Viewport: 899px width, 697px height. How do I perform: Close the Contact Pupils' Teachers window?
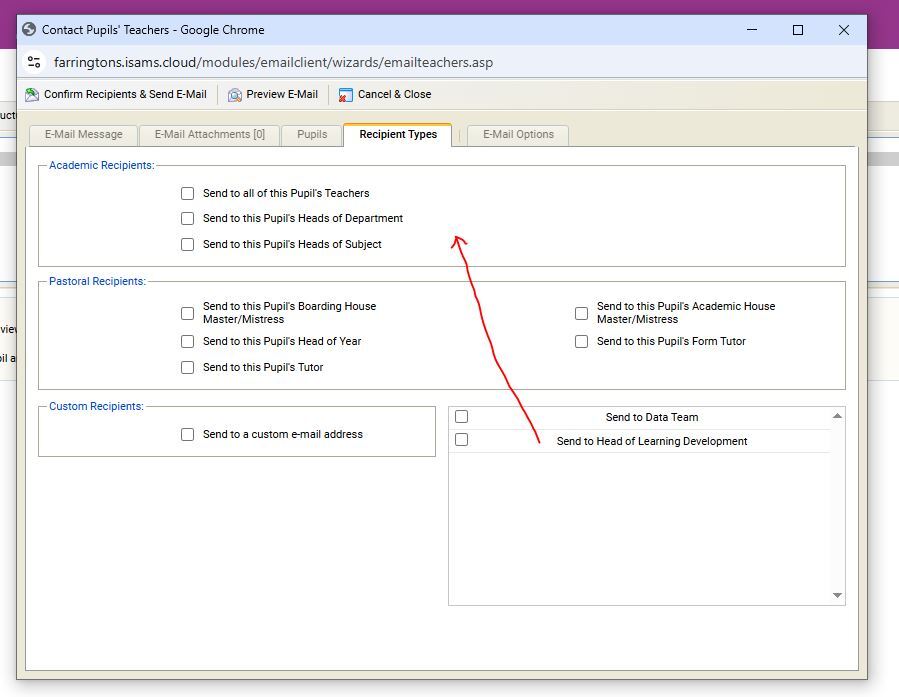[843, 30]
